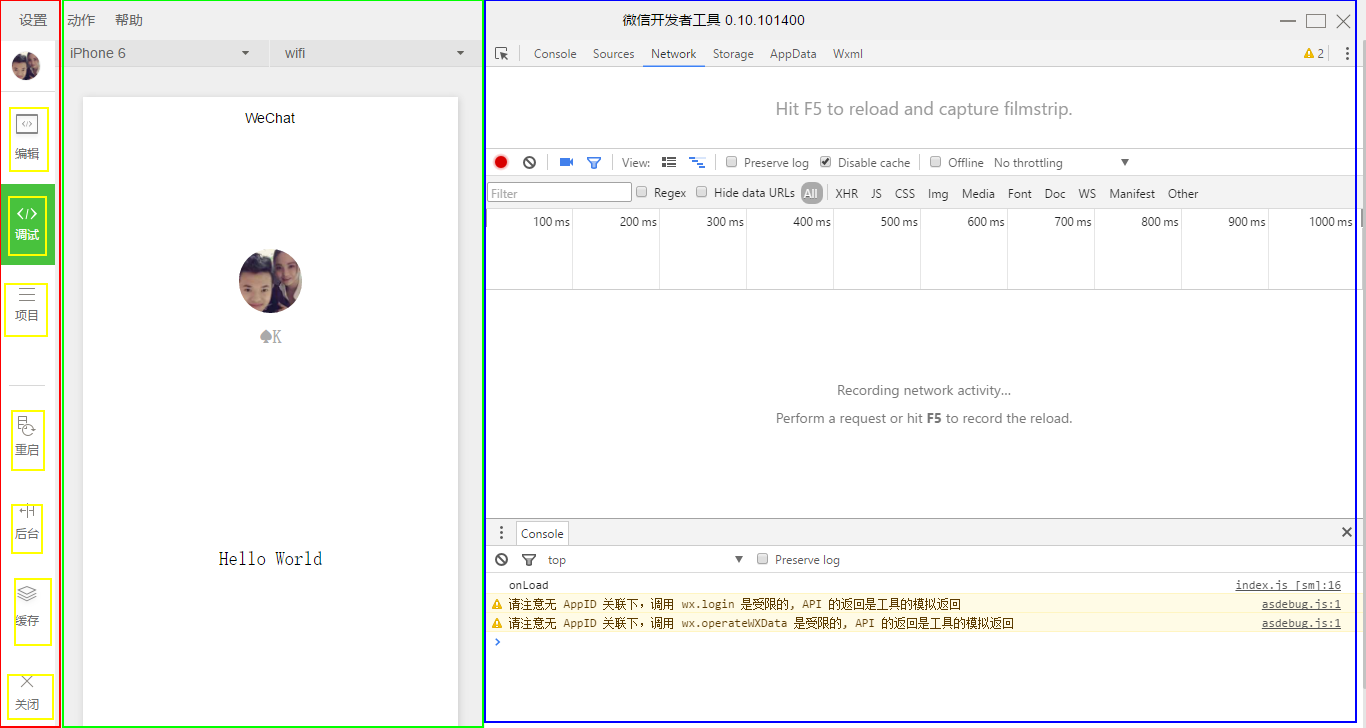
Task: Enable the Offline checkbox
Action: point(936,162)
